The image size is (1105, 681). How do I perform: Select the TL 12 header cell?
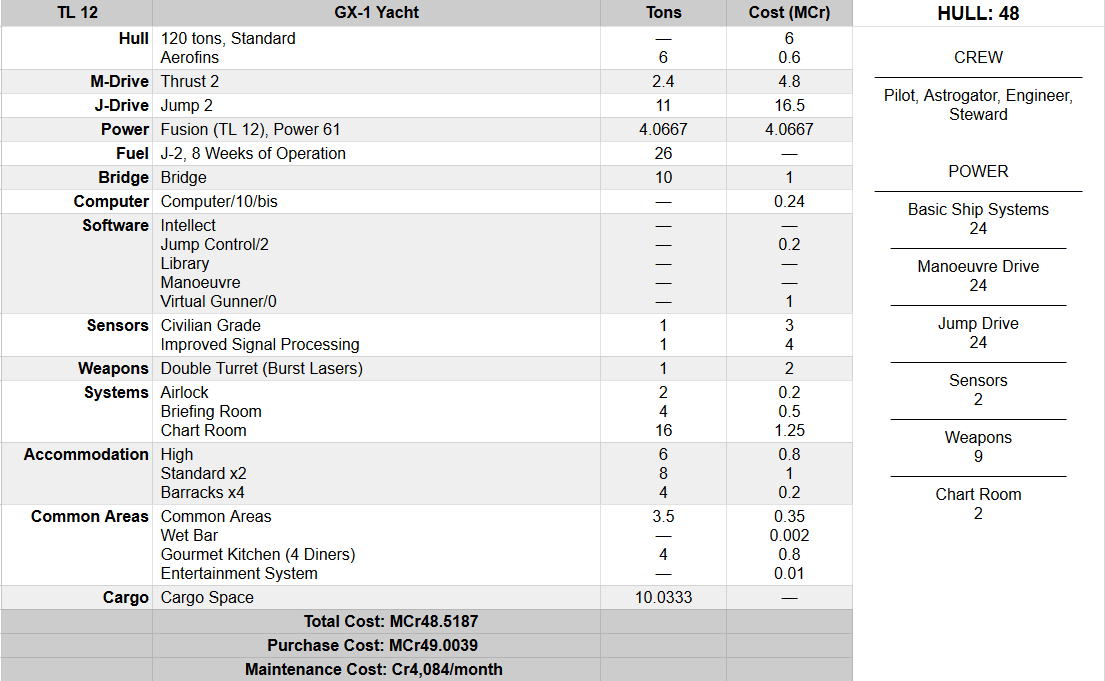click(x=76, y=13)
